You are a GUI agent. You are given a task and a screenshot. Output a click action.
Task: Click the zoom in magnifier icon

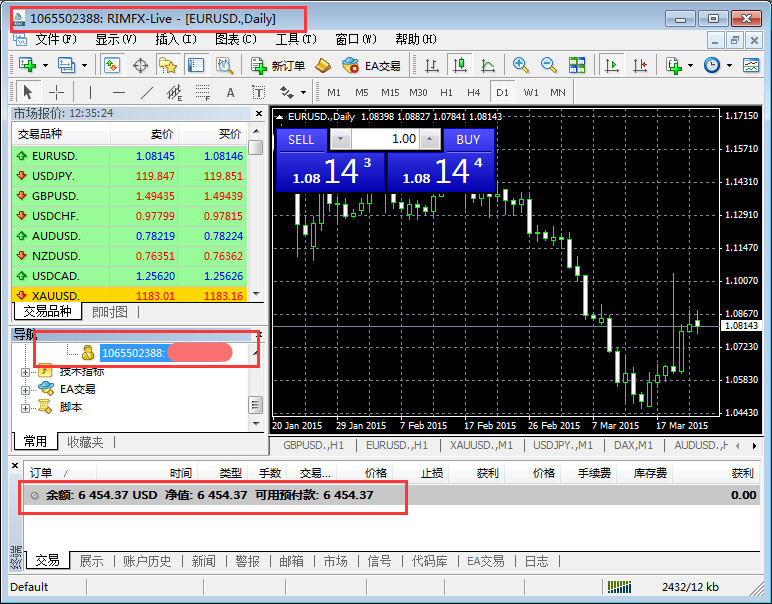(520, 66)
